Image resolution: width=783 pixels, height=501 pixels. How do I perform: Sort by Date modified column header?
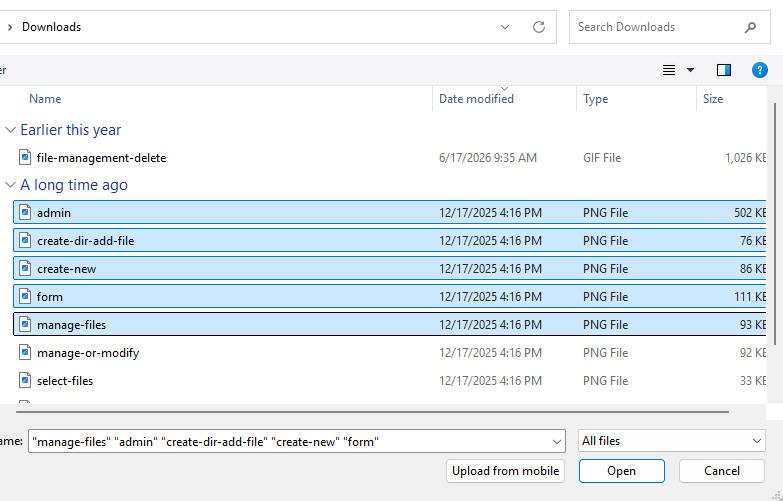tap(476, 99)
